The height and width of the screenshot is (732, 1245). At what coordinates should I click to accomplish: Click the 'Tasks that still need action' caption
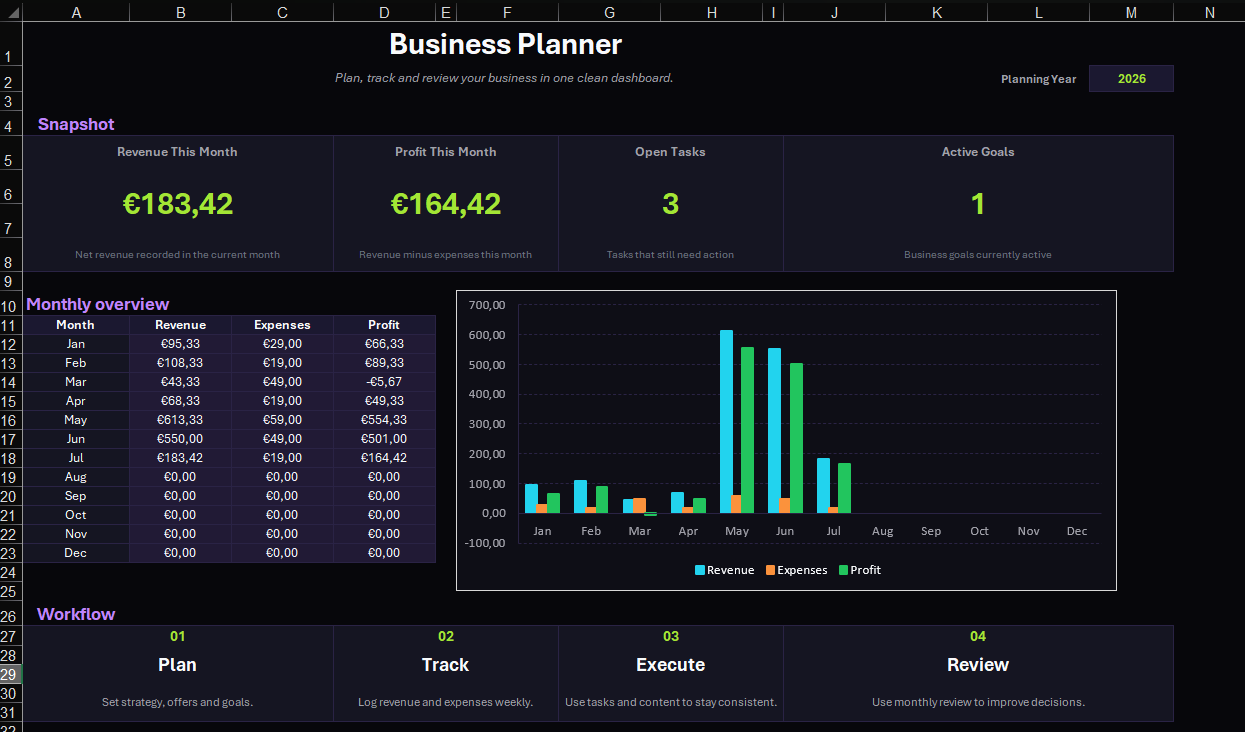670,255
